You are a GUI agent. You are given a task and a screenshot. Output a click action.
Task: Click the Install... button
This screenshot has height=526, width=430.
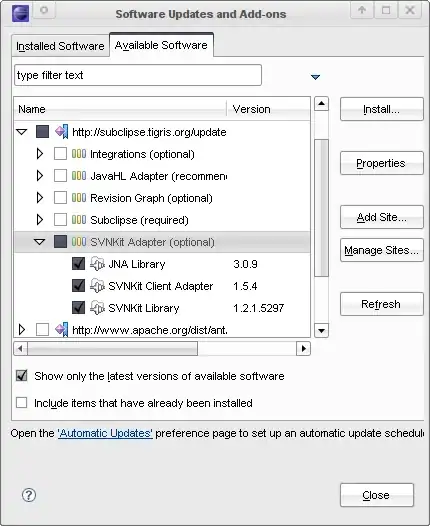coord(382,109)
